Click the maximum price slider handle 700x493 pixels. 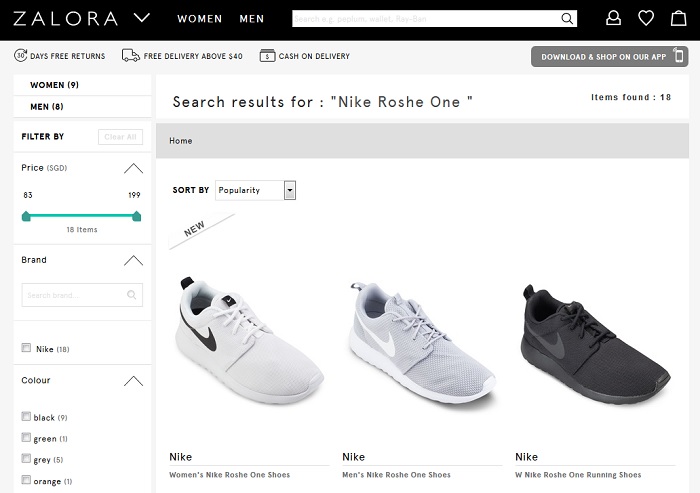pyautogui.click(x=137, y=217)
